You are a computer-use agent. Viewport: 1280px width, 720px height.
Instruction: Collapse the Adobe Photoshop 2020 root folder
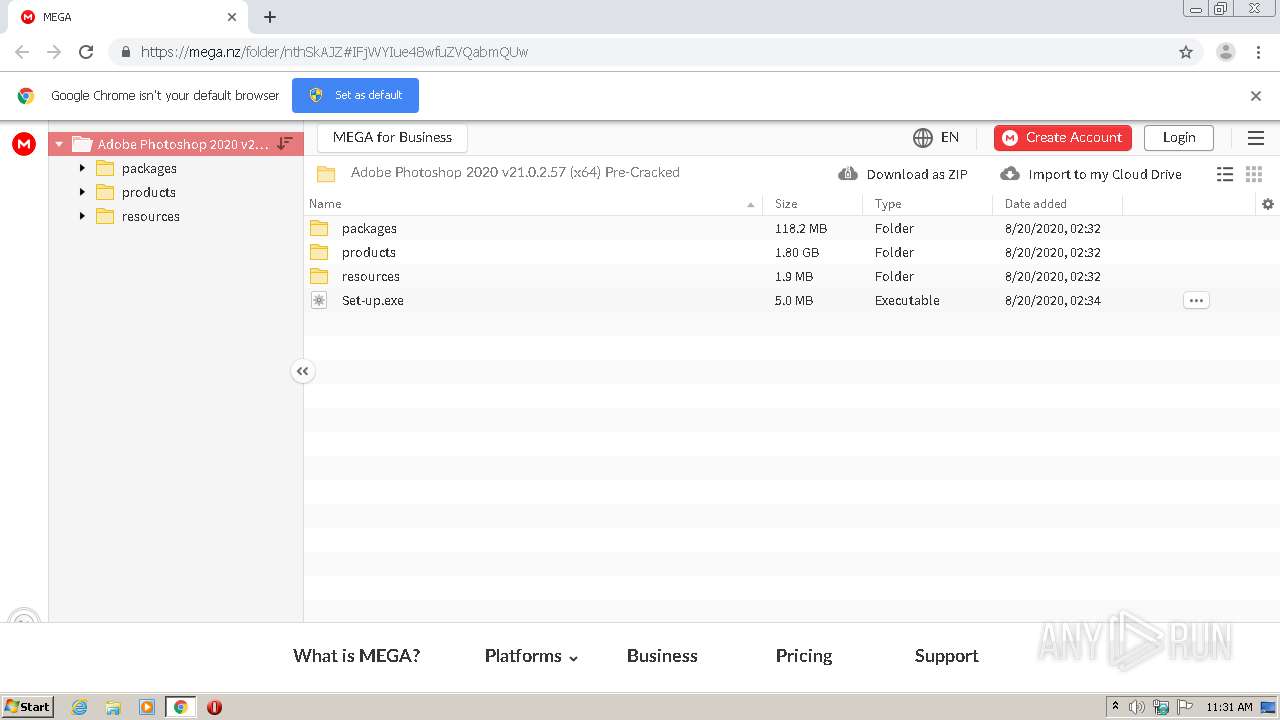(x=59, y=144)
